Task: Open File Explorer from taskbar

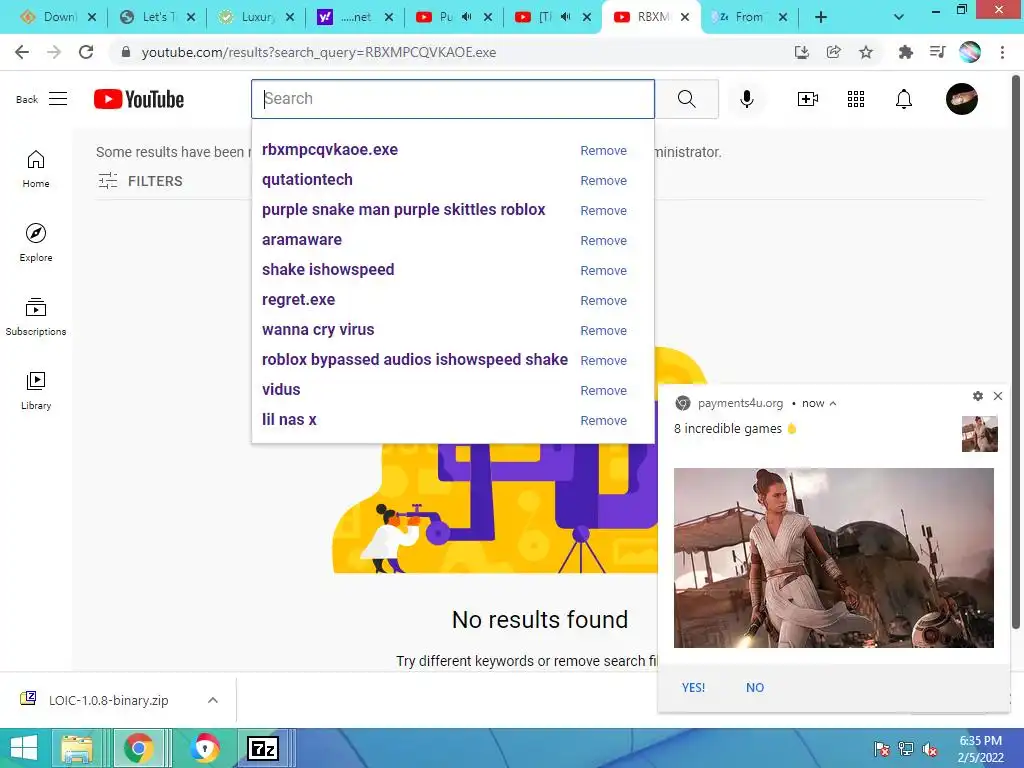Action: coord(77,748)
